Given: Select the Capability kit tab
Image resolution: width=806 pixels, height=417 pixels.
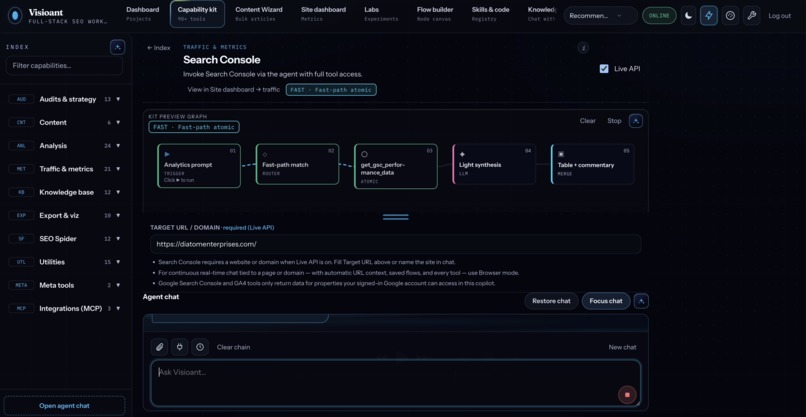Looking at the screenshot, I should (197, 14).
